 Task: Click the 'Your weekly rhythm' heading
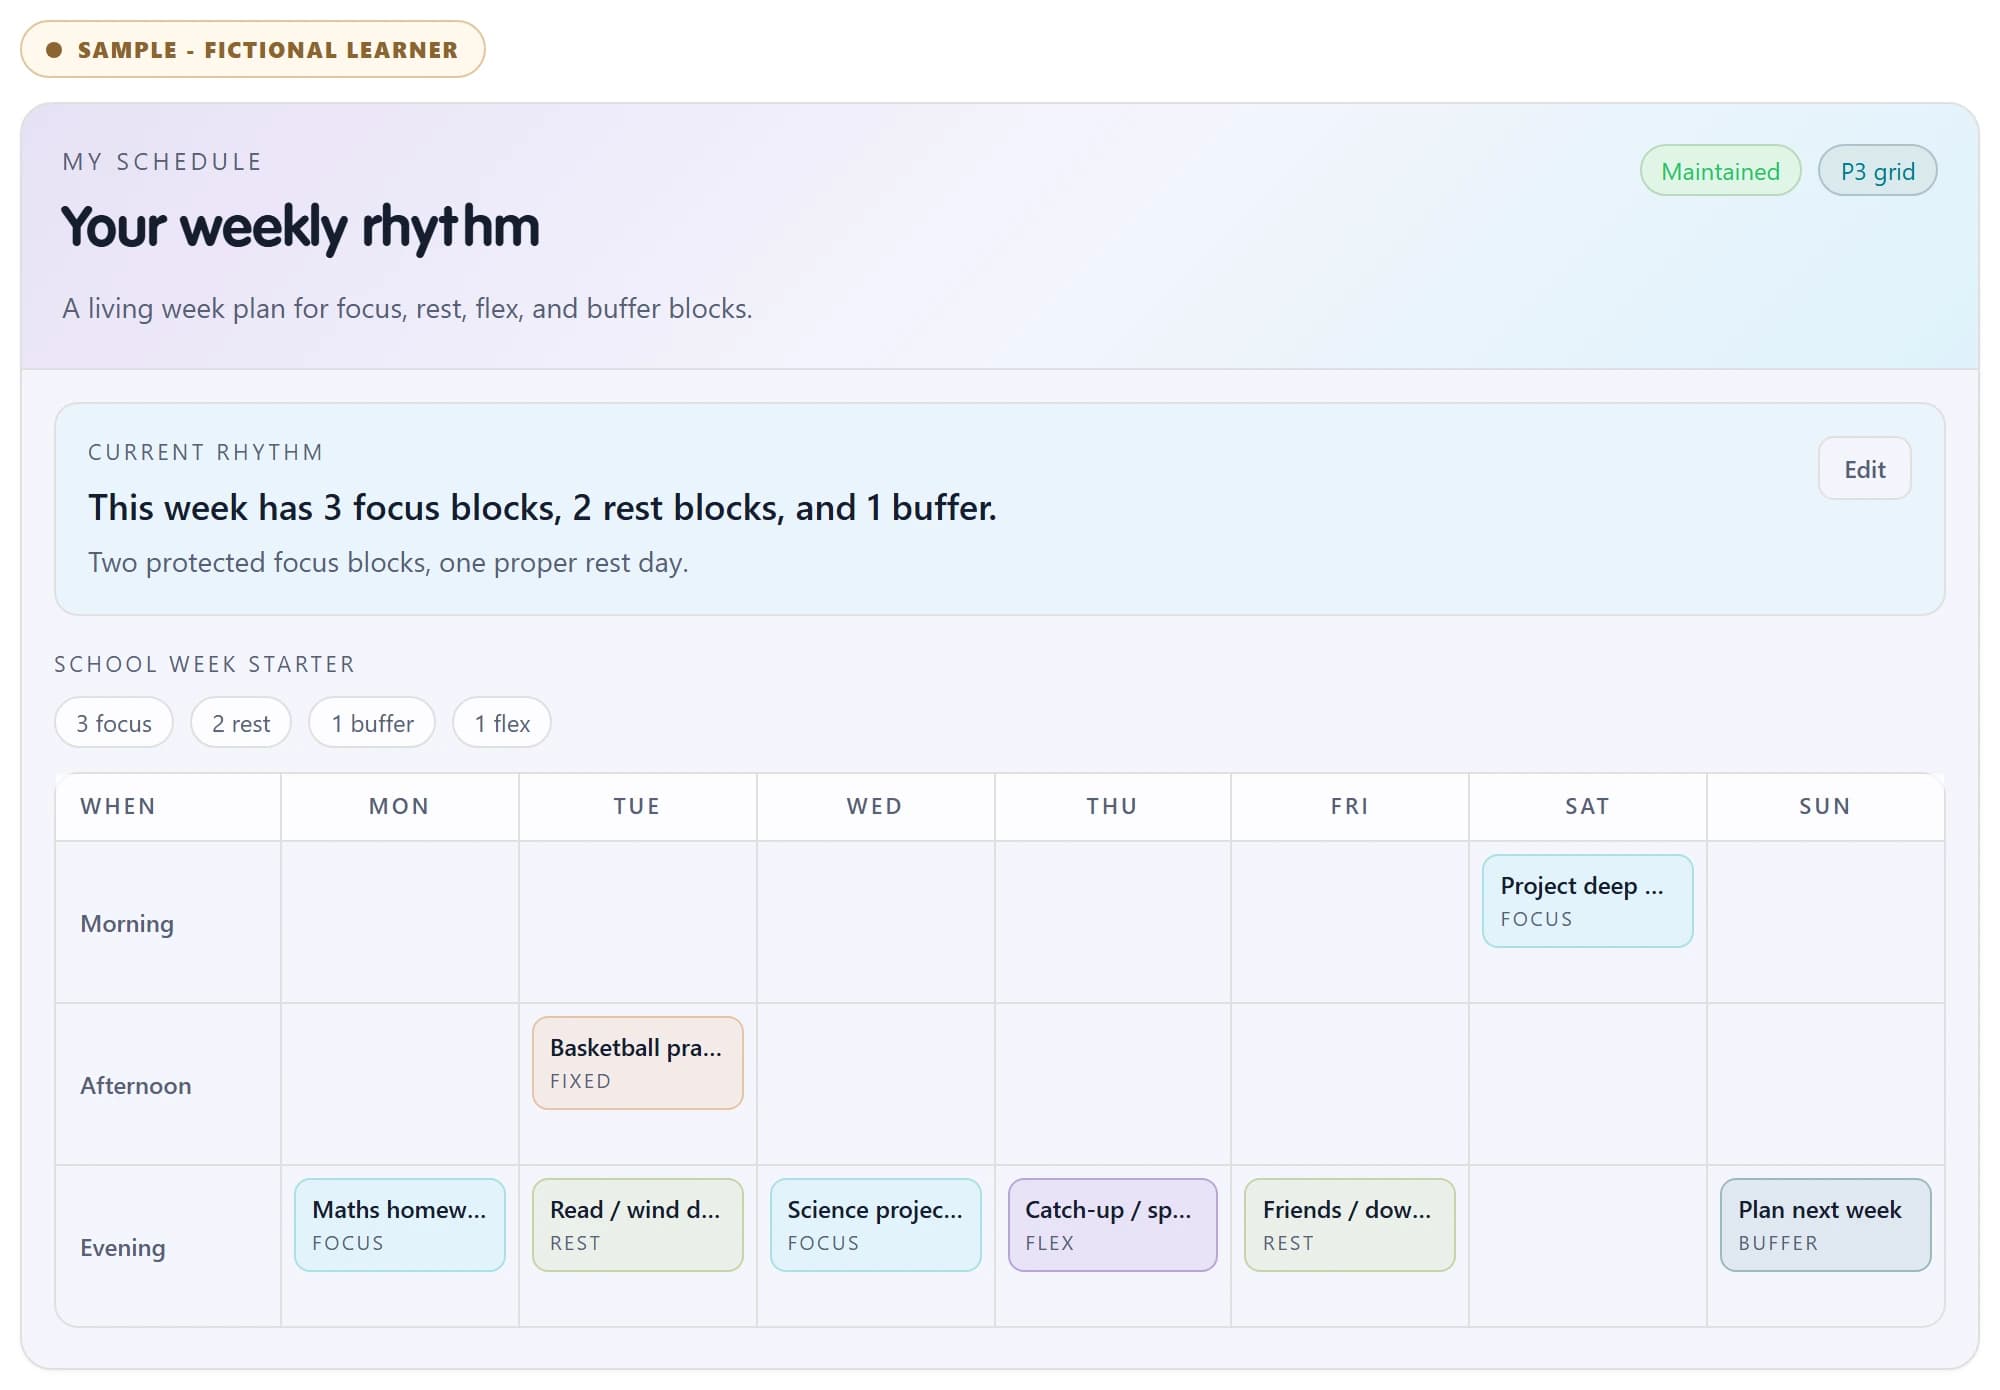point(300,227)
